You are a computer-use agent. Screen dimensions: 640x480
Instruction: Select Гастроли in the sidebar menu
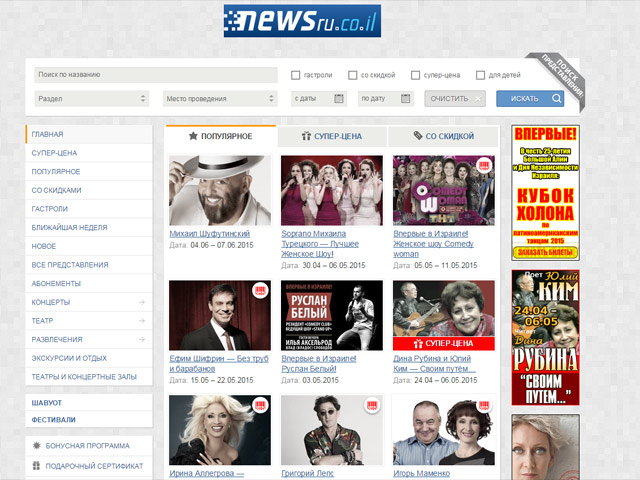point(89,209)
